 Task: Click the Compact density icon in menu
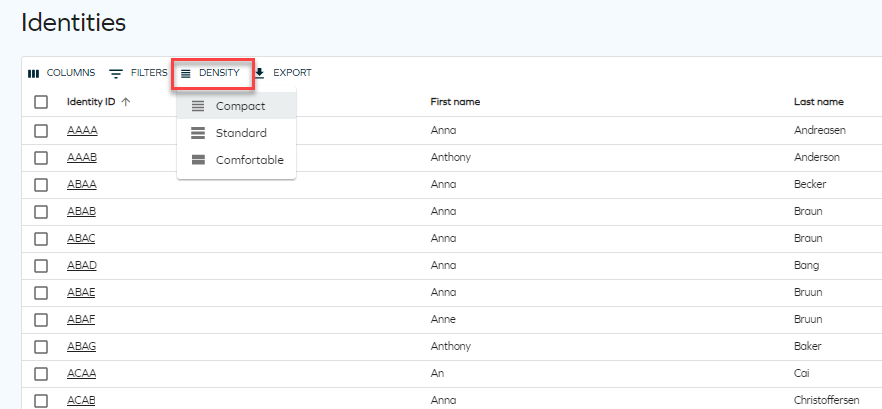pos(198,106)
